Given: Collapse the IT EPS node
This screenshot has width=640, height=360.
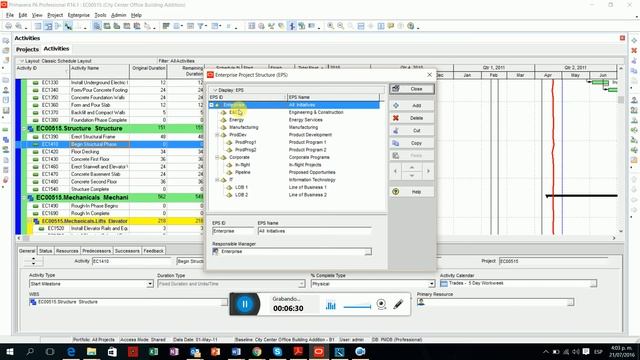Looking at the screenshot, I should pos(217,180).
